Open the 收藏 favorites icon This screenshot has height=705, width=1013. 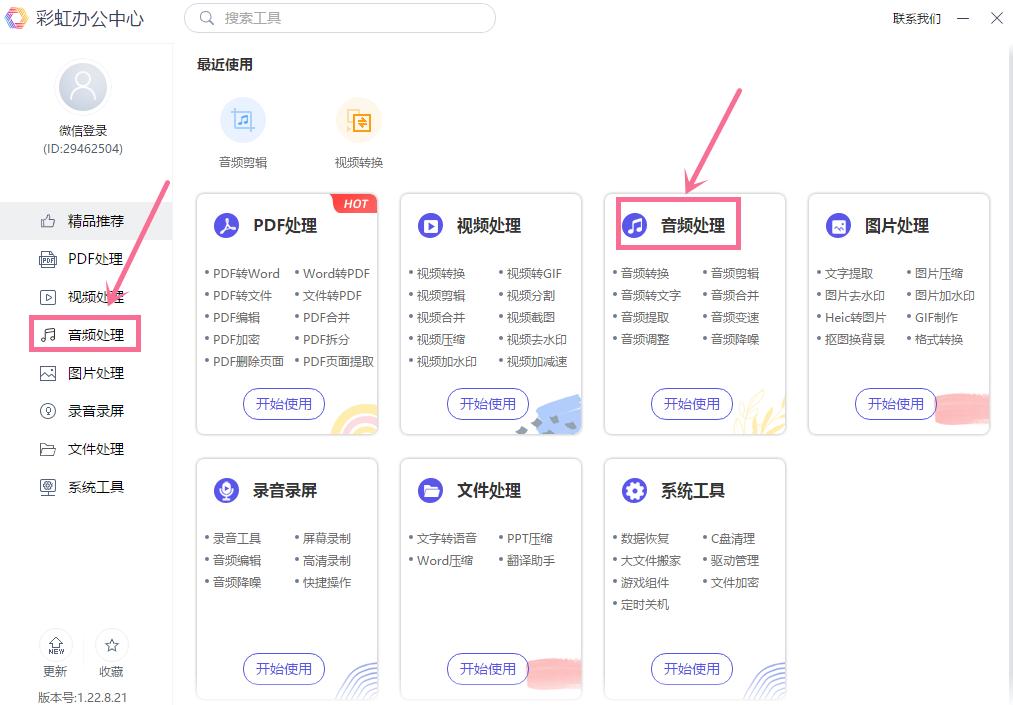click(x=111, y=645)
